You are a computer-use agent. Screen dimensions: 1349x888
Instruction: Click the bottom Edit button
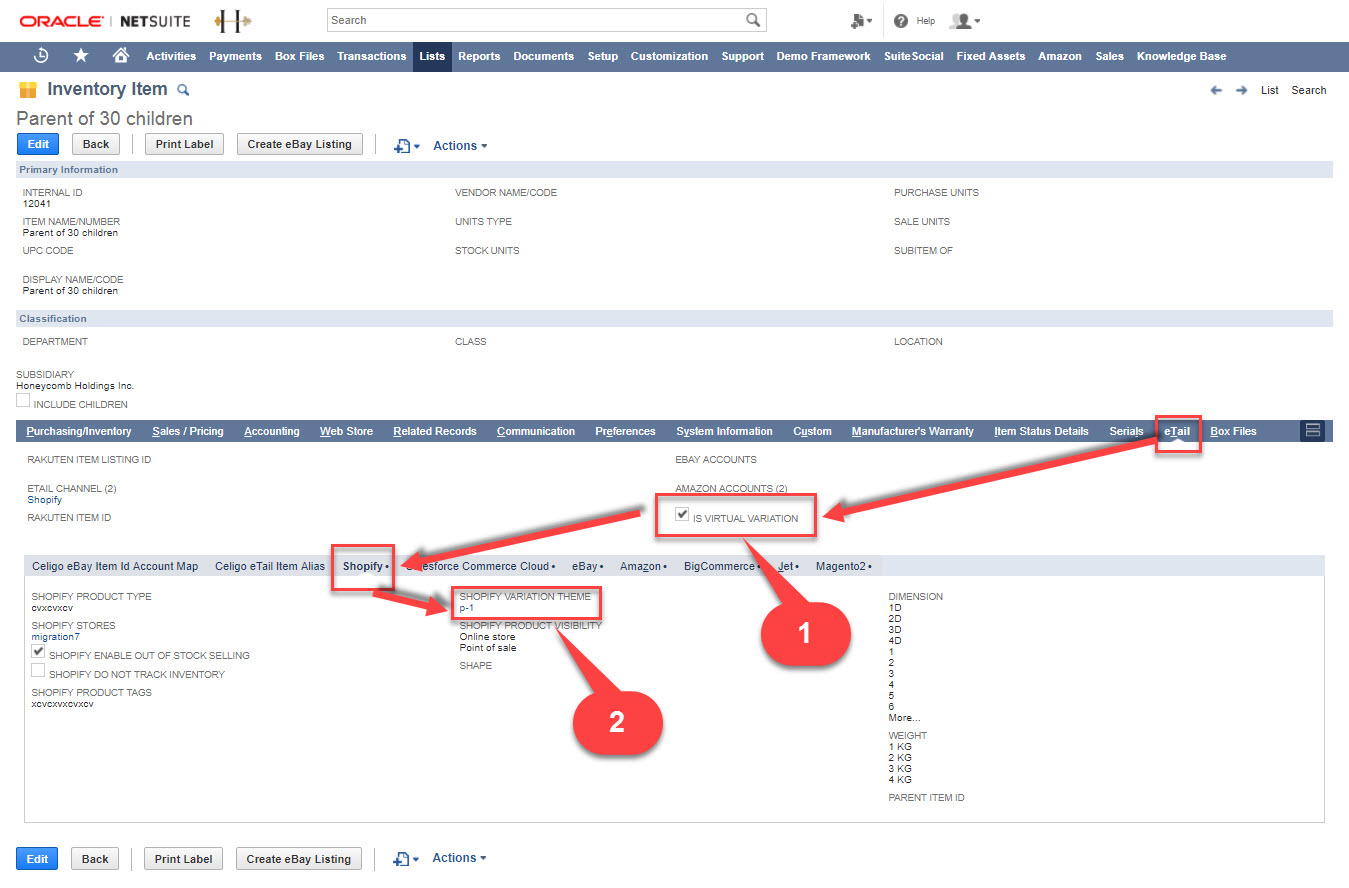[37, 859]
